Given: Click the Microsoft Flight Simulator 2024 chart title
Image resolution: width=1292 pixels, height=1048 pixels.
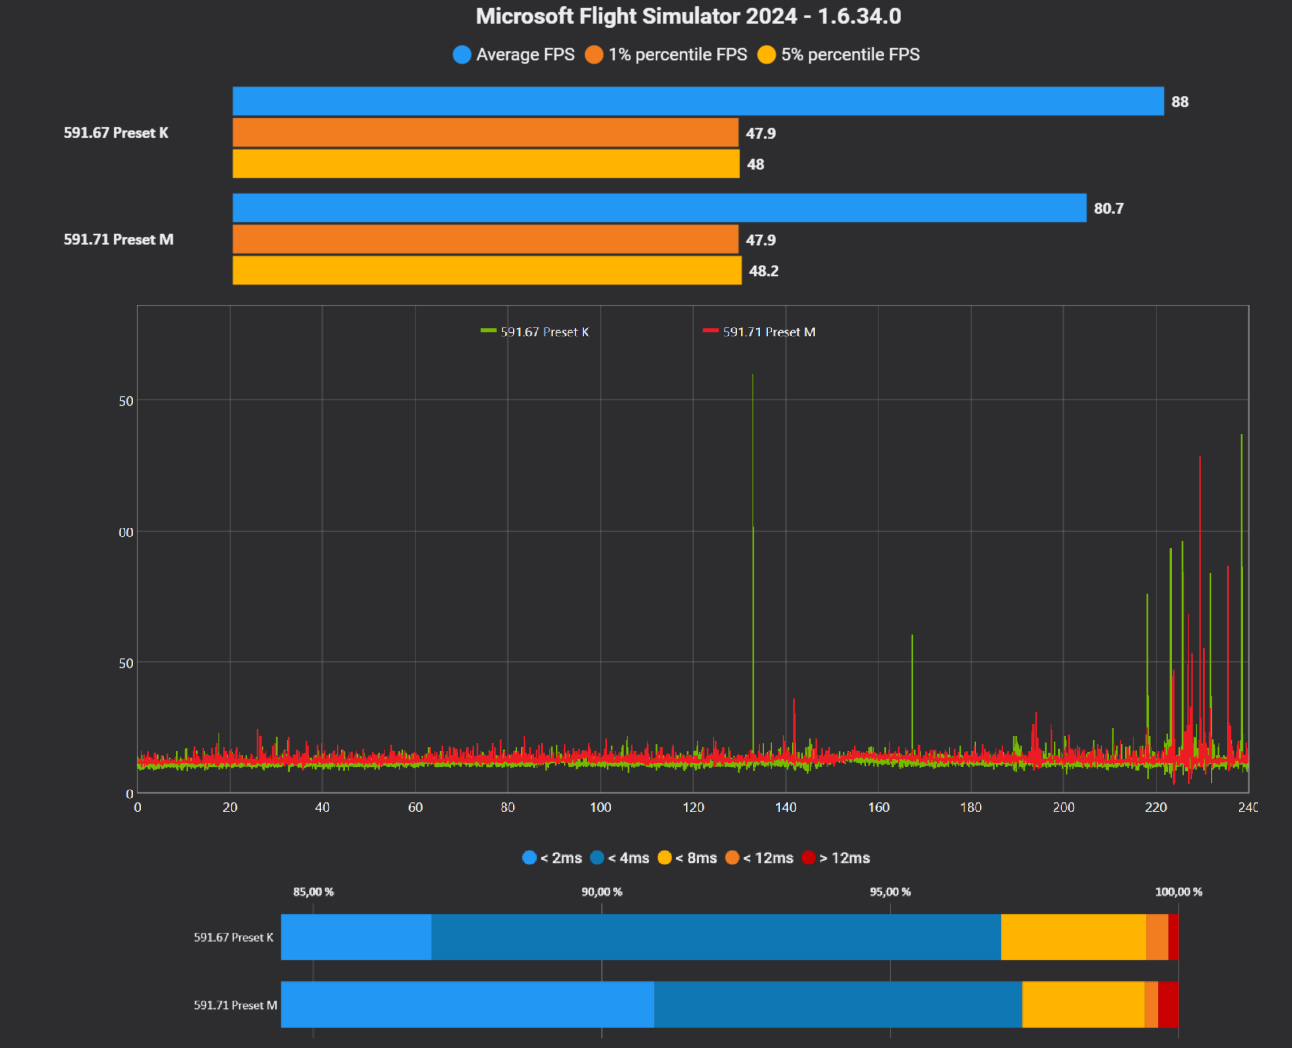Looking at the screenshot, I should pyautogui.click(x=688, y=16).
